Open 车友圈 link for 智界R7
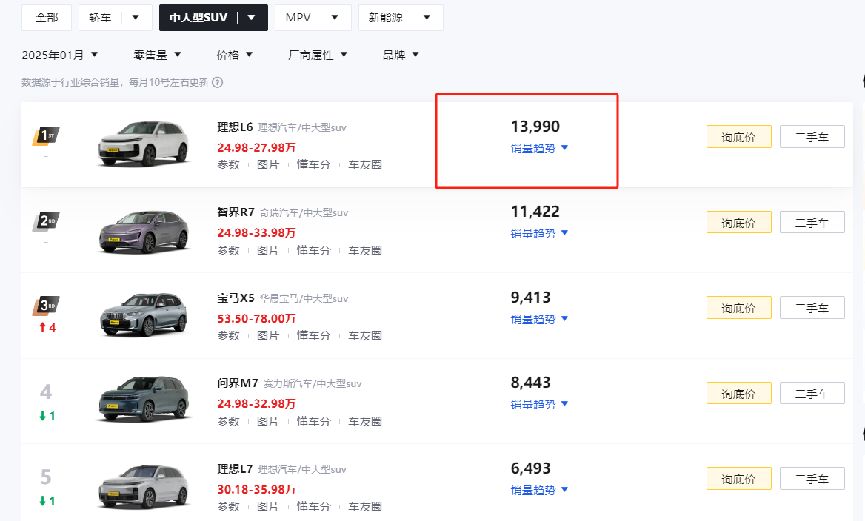This screenshot has width=865, height=521. 365,251
